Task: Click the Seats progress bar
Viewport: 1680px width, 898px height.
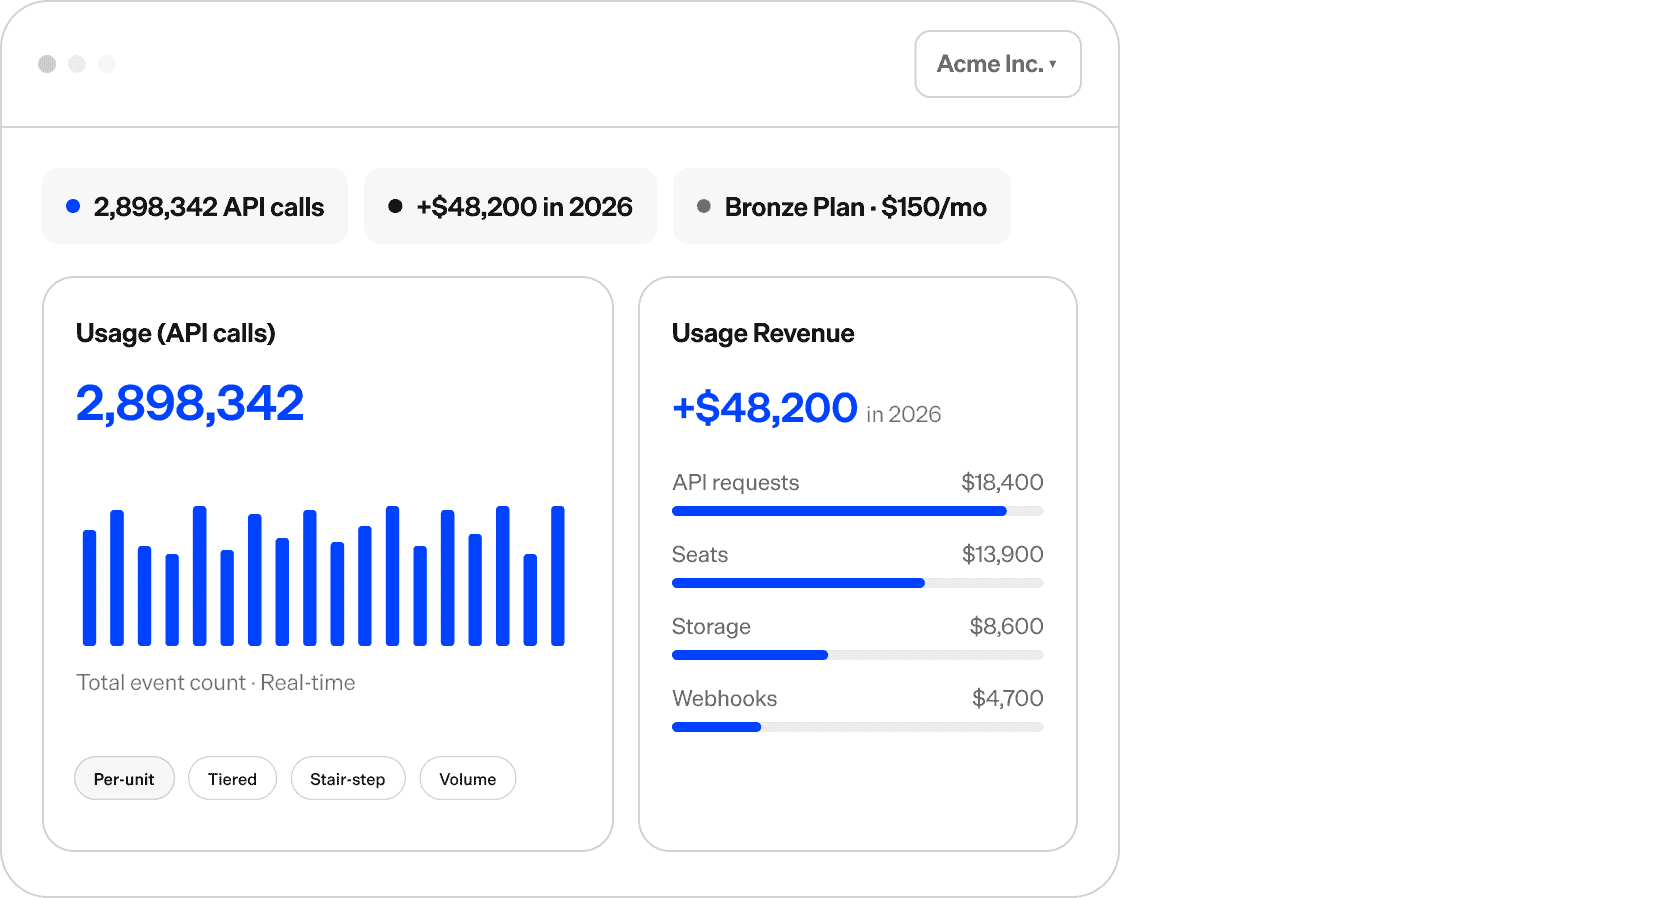Action: (x=858, y=583)
